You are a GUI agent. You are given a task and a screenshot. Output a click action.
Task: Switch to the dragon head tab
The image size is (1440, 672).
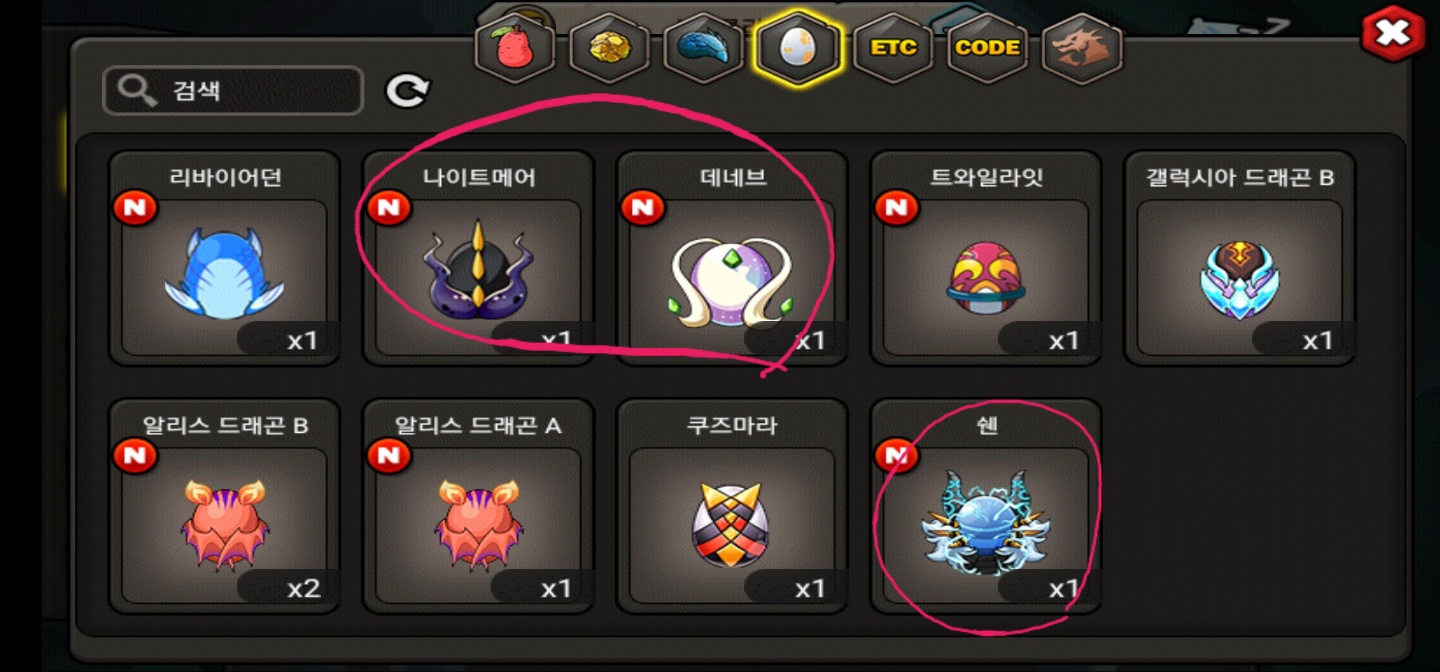click(x=1082, y=48)
